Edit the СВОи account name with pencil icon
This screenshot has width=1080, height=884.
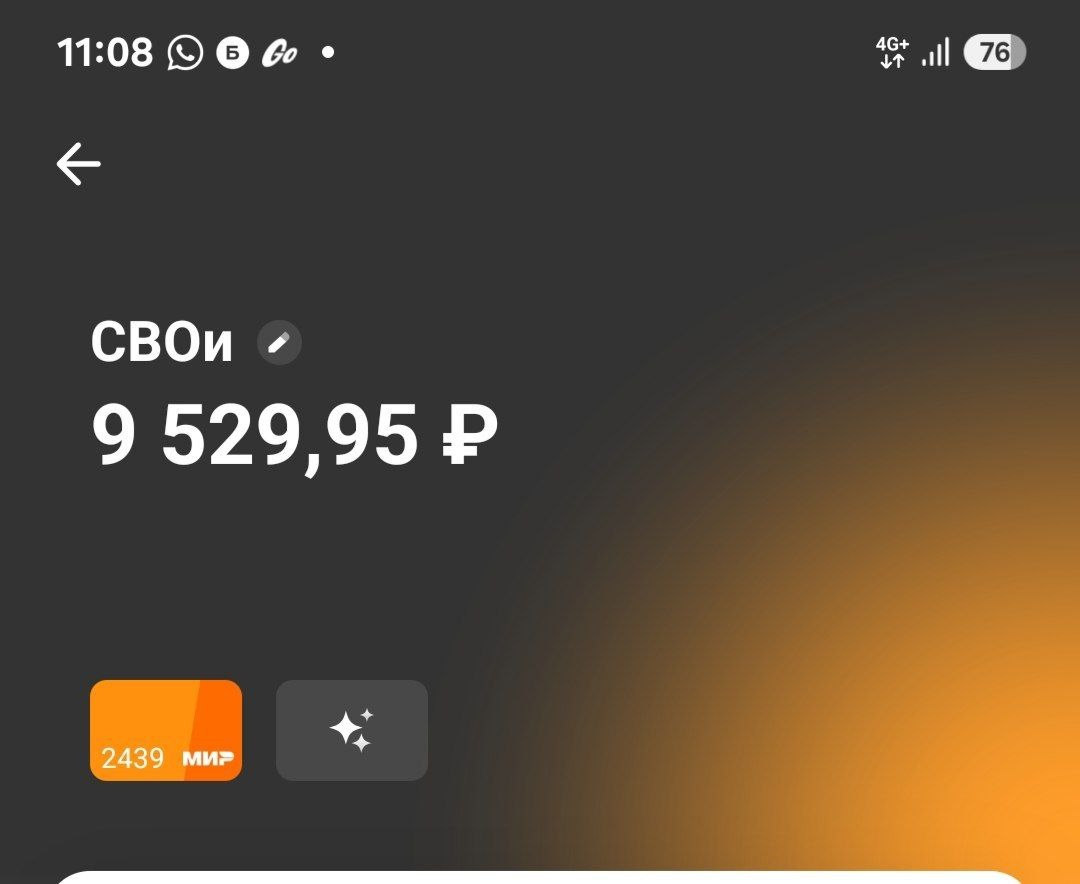click(x=279, y=342)
